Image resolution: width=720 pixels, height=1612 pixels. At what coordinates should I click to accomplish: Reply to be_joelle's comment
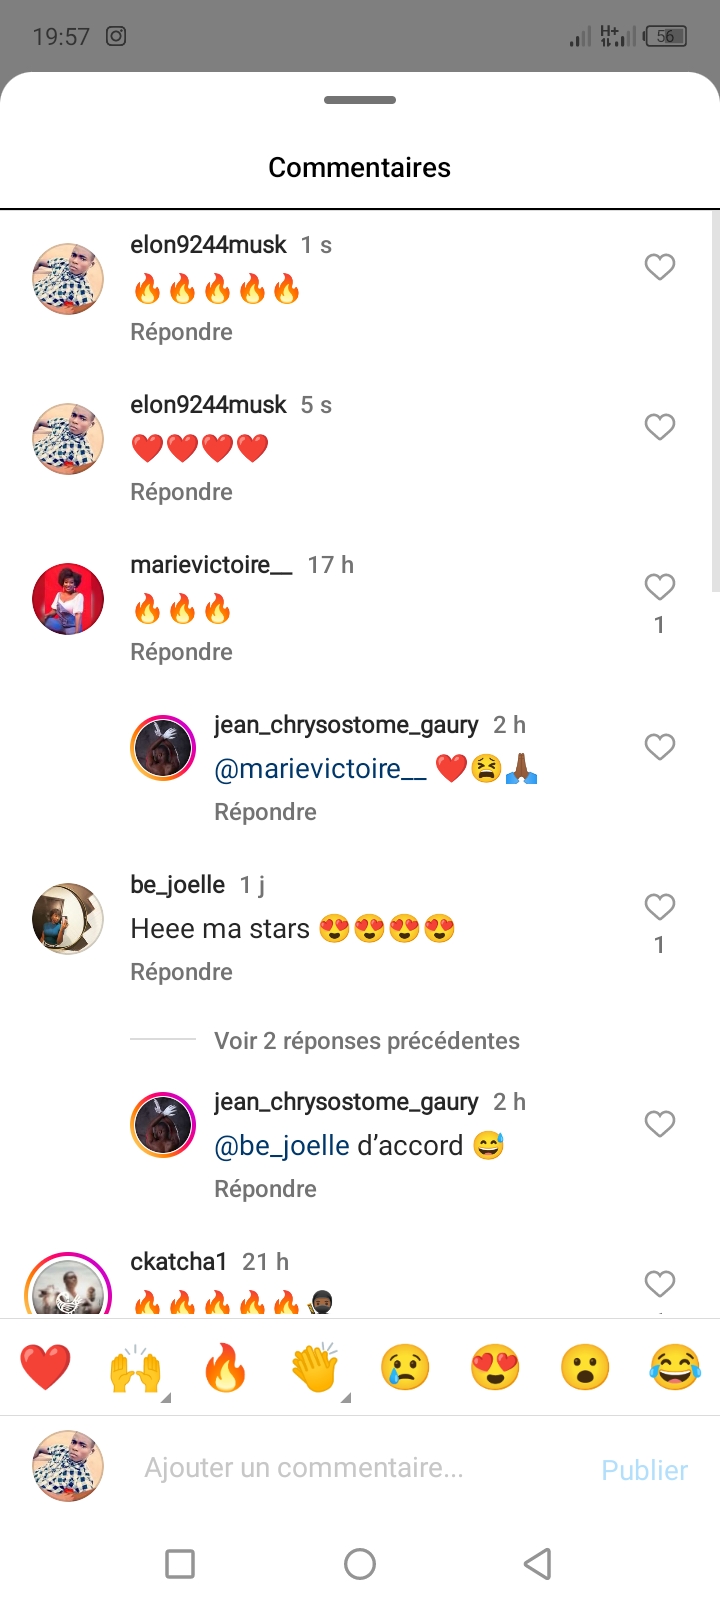[x=181, y=972]
